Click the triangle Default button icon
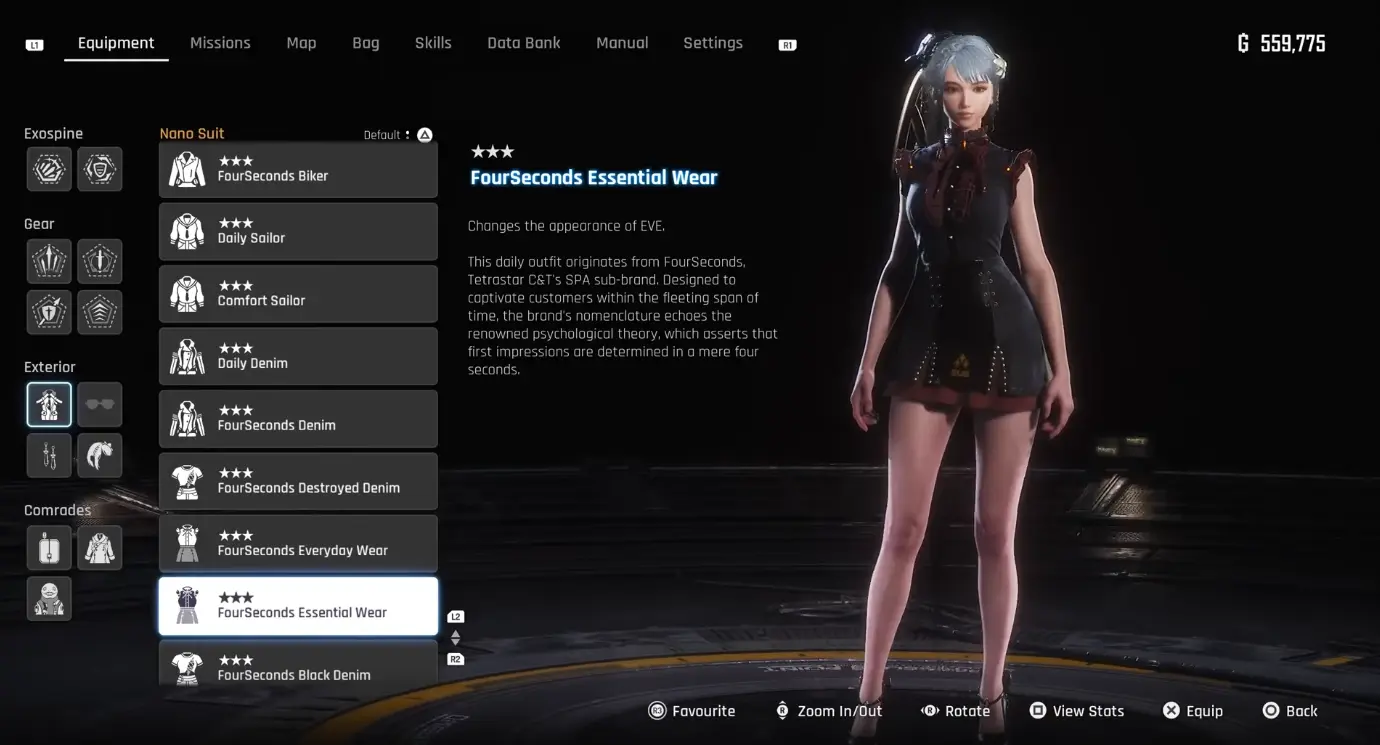The height and width of the screenshot is (745, 1380). coord(424,134)
